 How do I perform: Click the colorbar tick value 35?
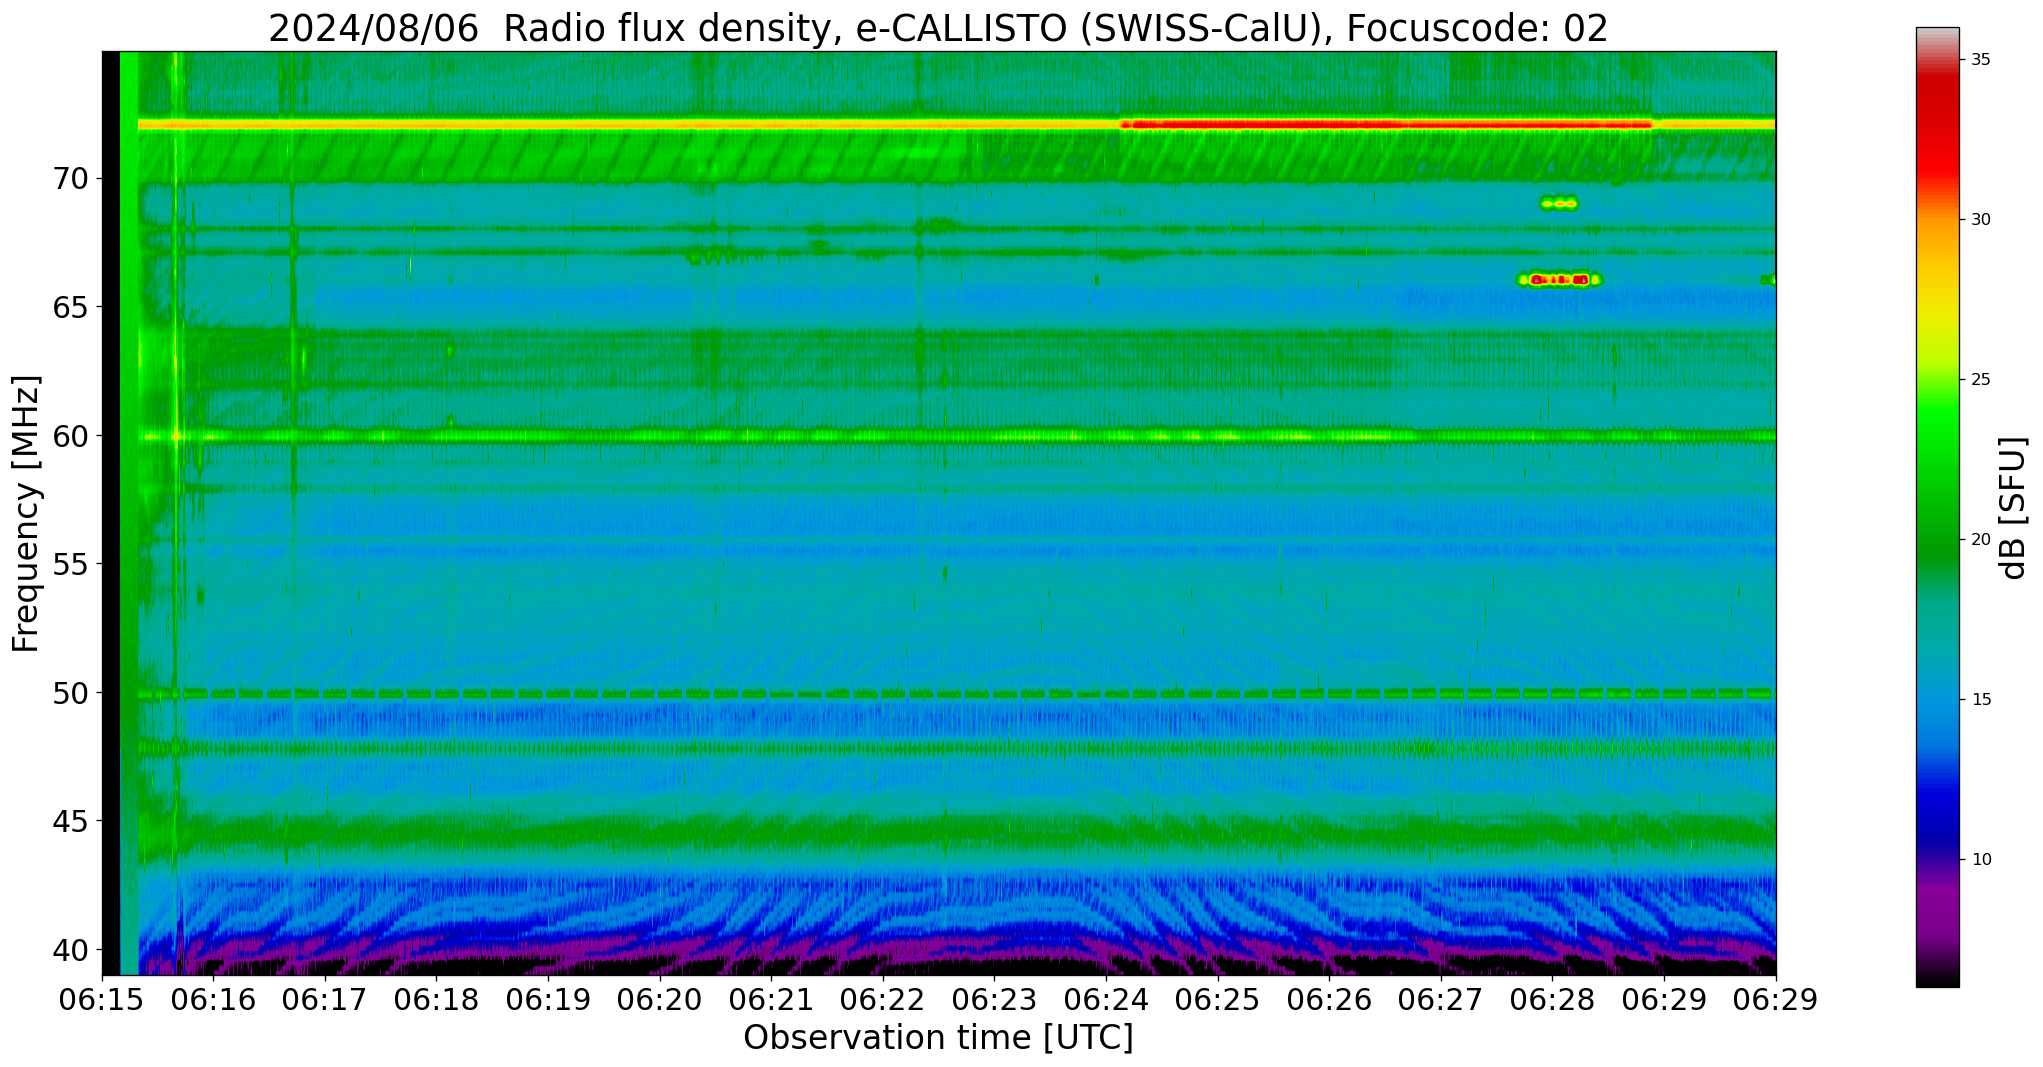click(1980, 60)
